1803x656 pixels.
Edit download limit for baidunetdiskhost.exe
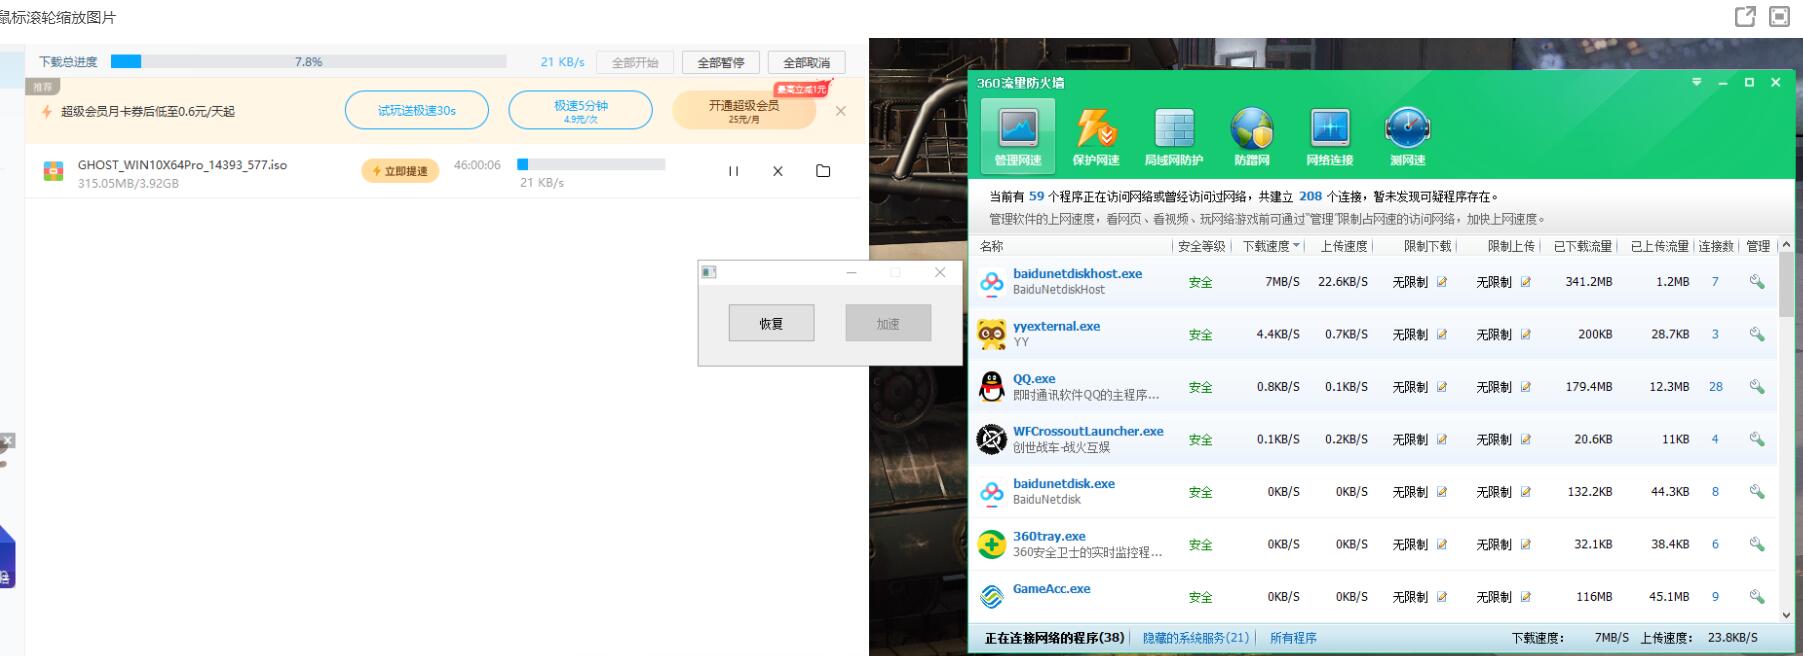click(x=1442, y=282)
